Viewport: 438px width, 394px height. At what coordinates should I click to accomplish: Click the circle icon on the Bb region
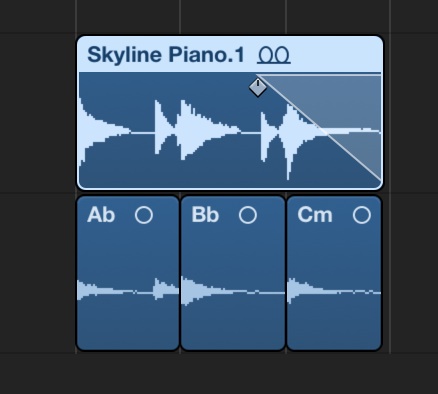coord(248,215)
